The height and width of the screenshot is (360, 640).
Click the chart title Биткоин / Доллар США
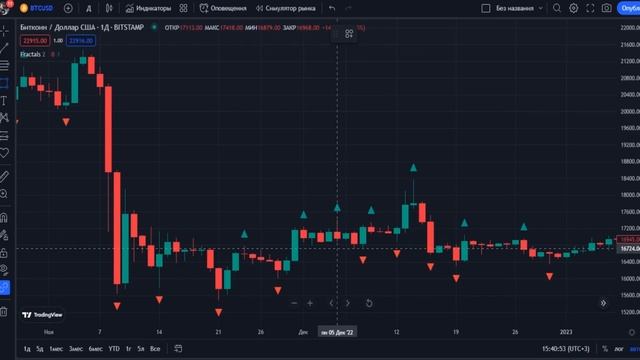click(x=57, y=27)
